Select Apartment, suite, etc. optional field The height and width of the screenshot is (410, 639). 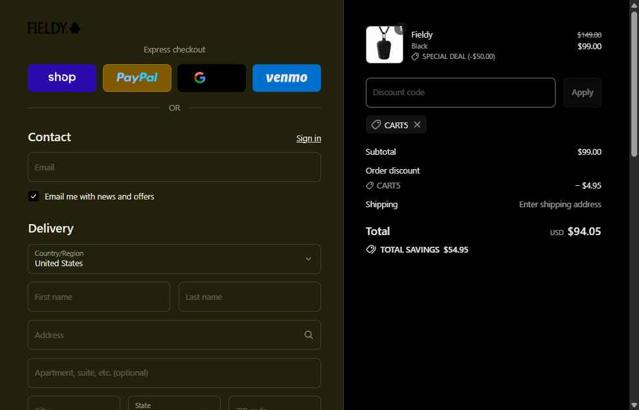click(x=174, y=373)
